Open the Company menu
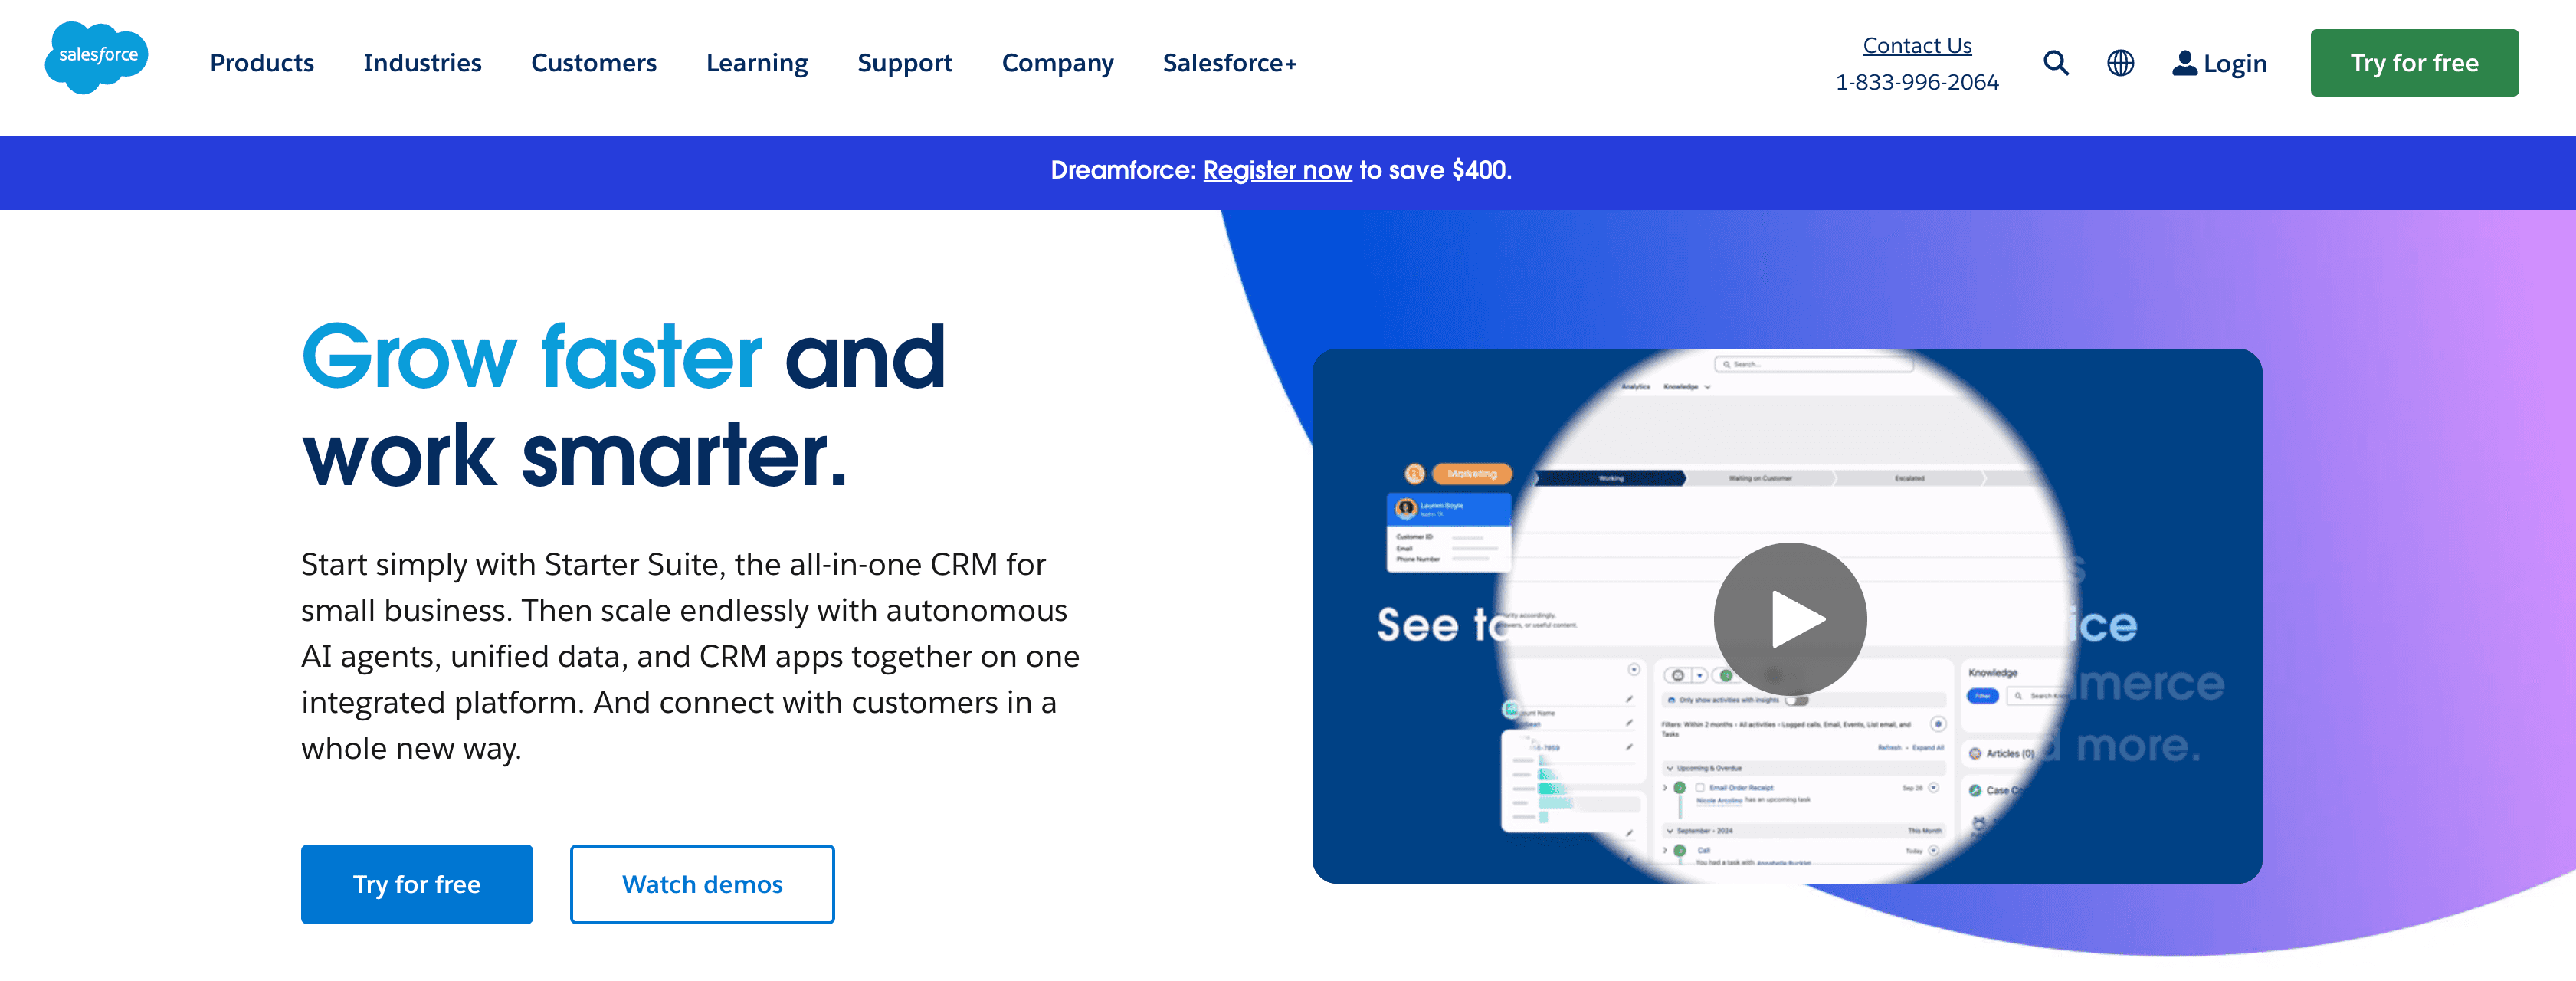2576x981 pixels. coord(1057,63)
